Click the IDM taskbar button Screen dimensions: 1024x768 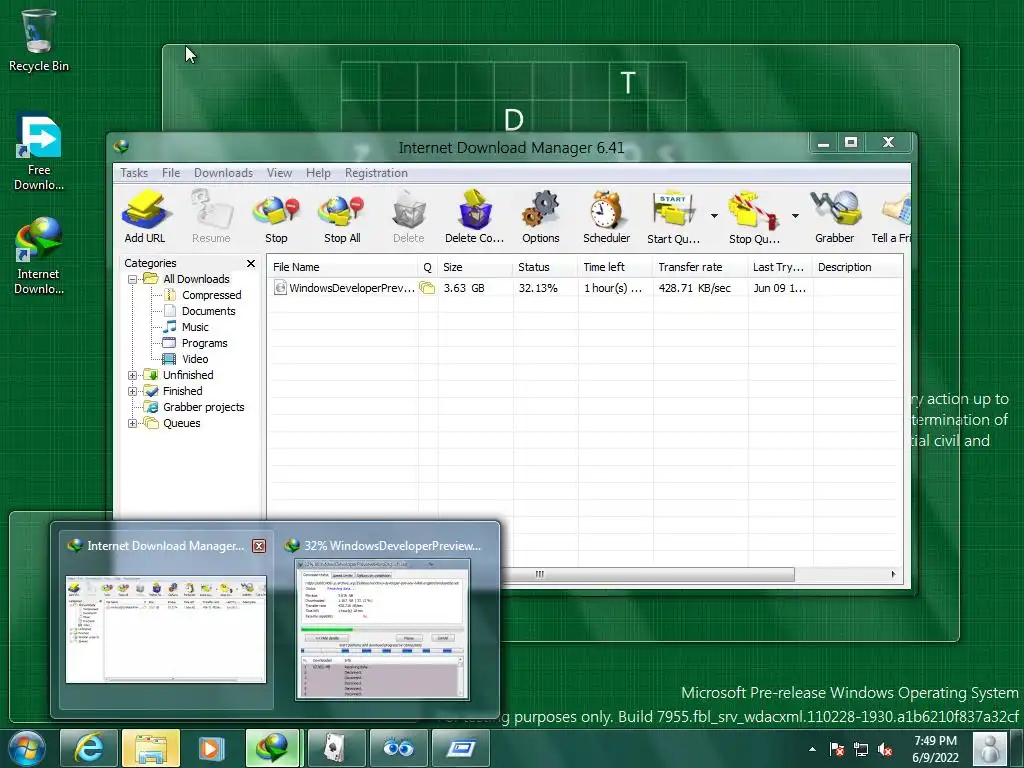(x=274, y=748)
